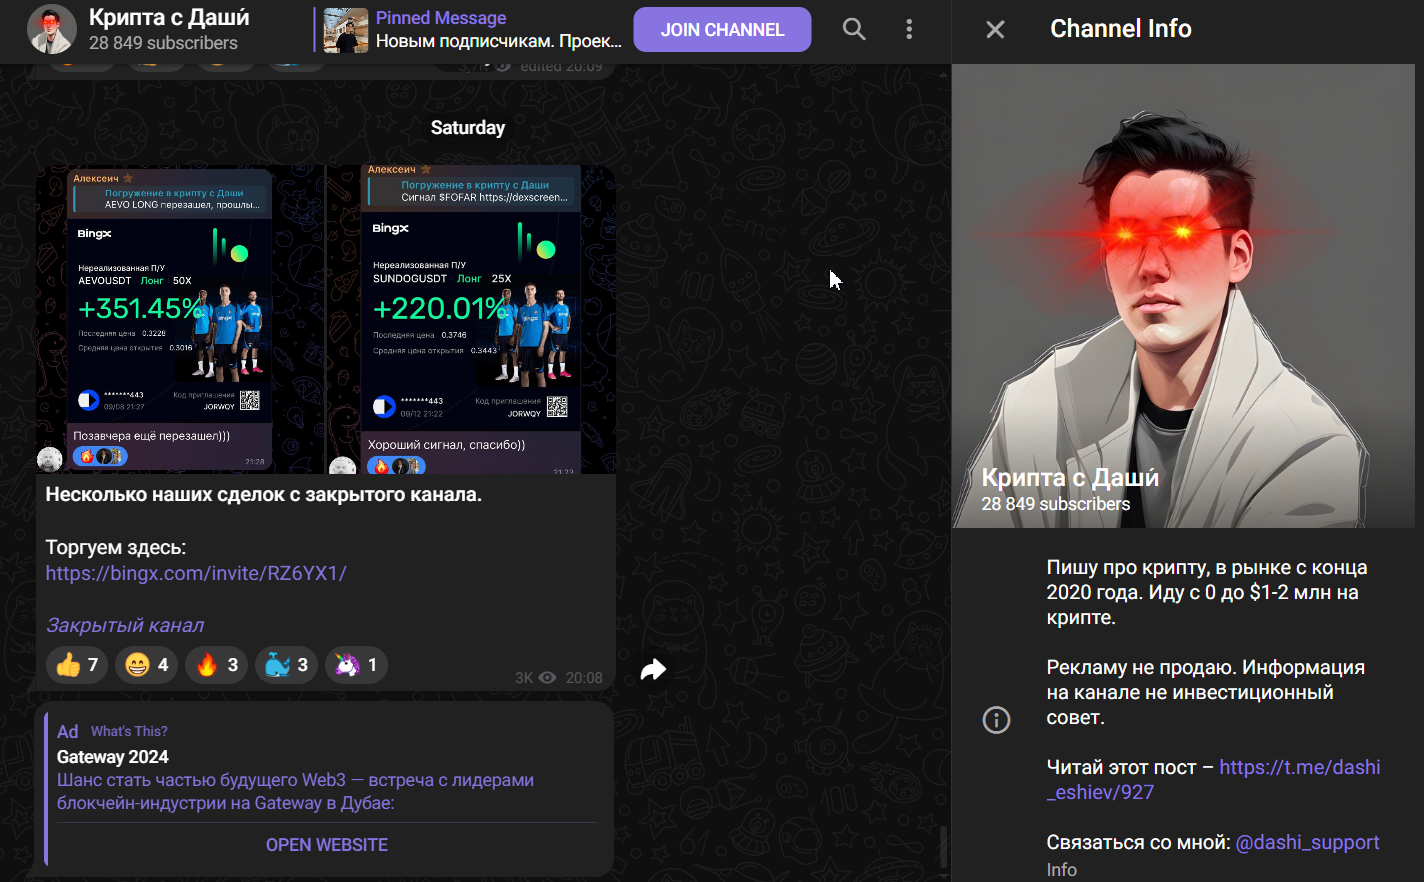The image size is (1424, 882).
Task: Open the bingx.com invite link
Action: pos(196,573)
